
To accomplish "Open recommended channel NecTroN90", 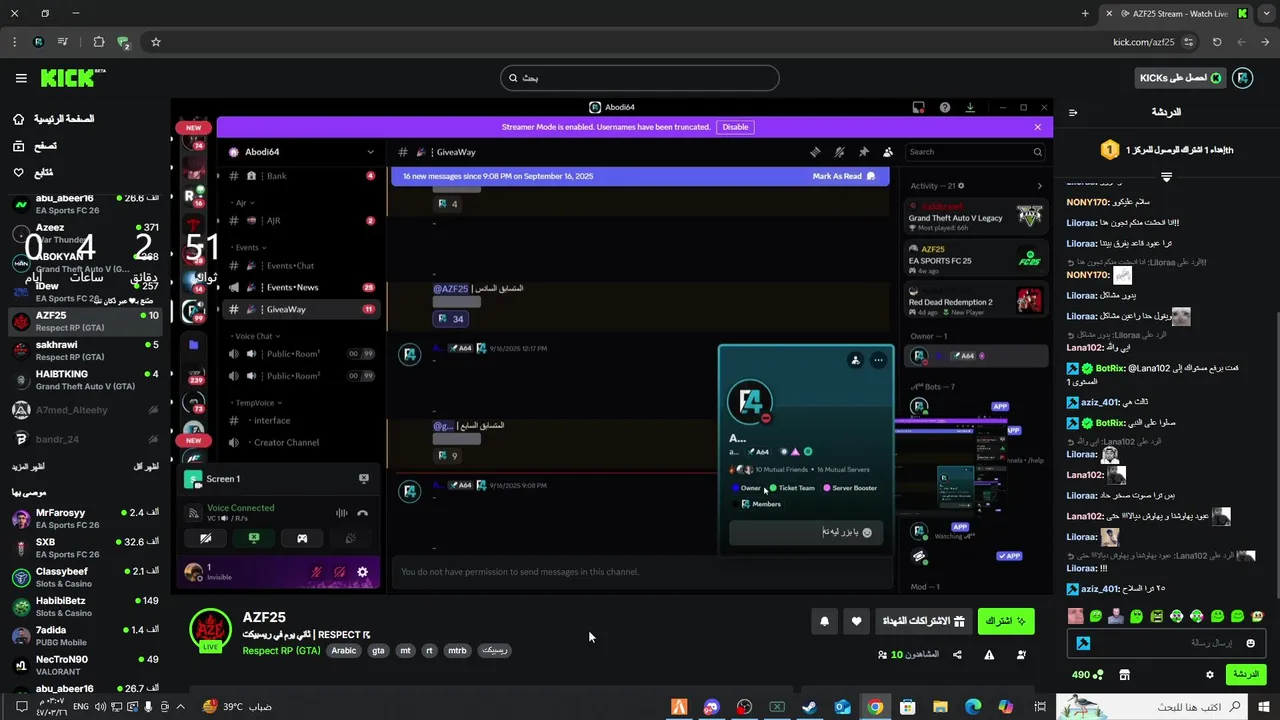I will pyautogui.click(x=85, y=665).
